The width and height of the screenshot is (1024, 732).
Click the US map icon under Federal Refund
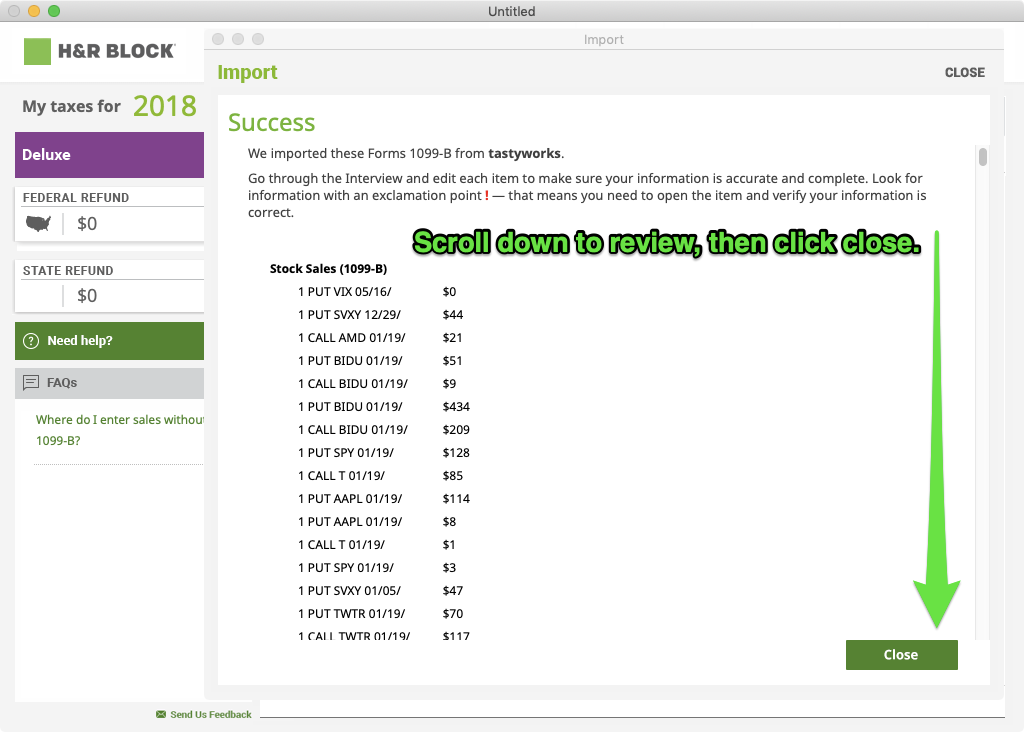pos(39,223)
